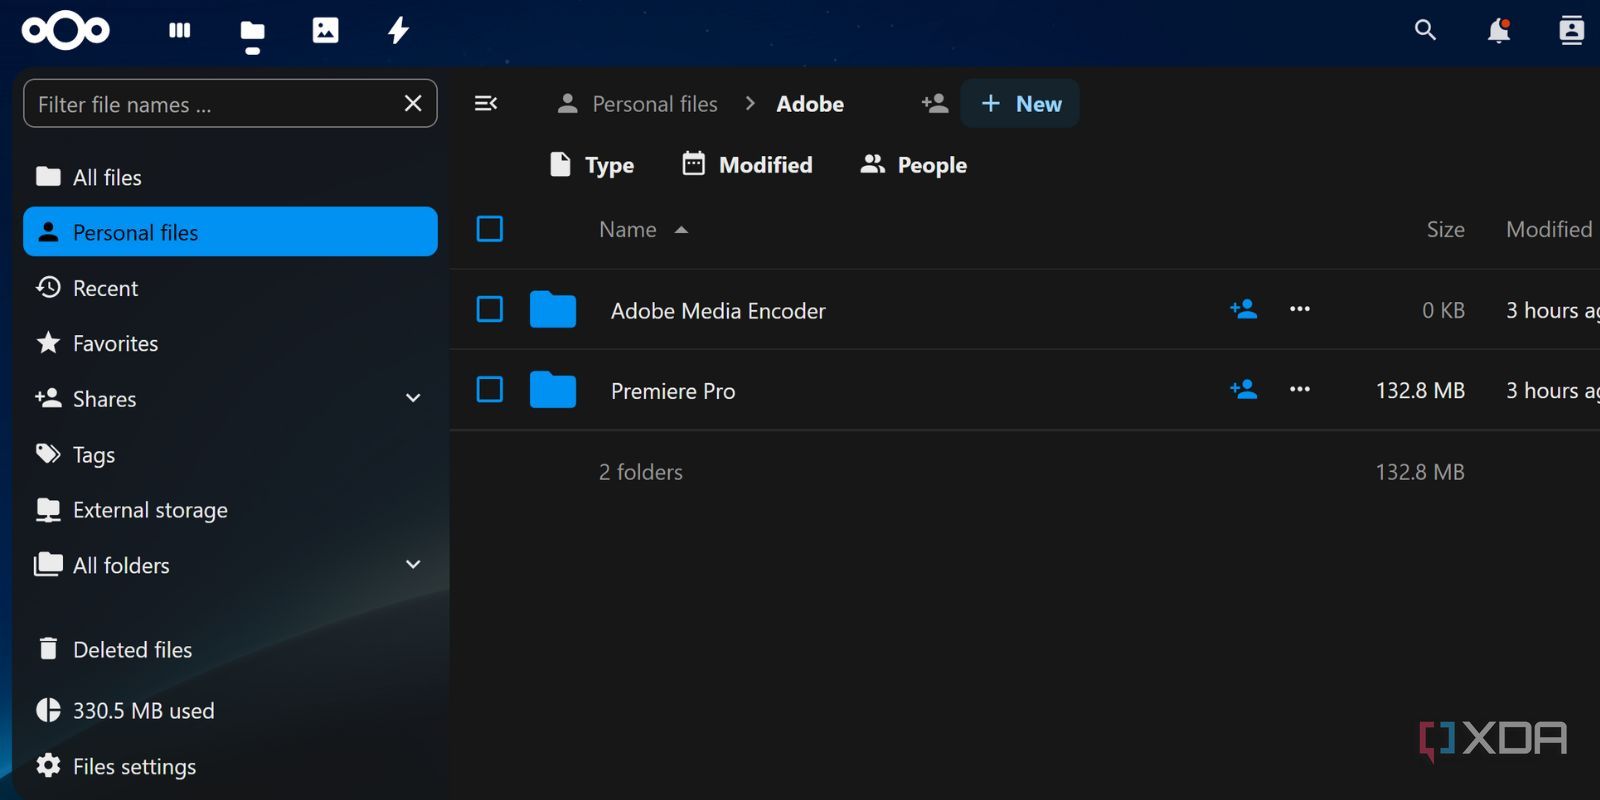Image resolution: width=1600 pixels, height=800 pixels.
Task: Open Files settings
Action: (x=230, y=766)
